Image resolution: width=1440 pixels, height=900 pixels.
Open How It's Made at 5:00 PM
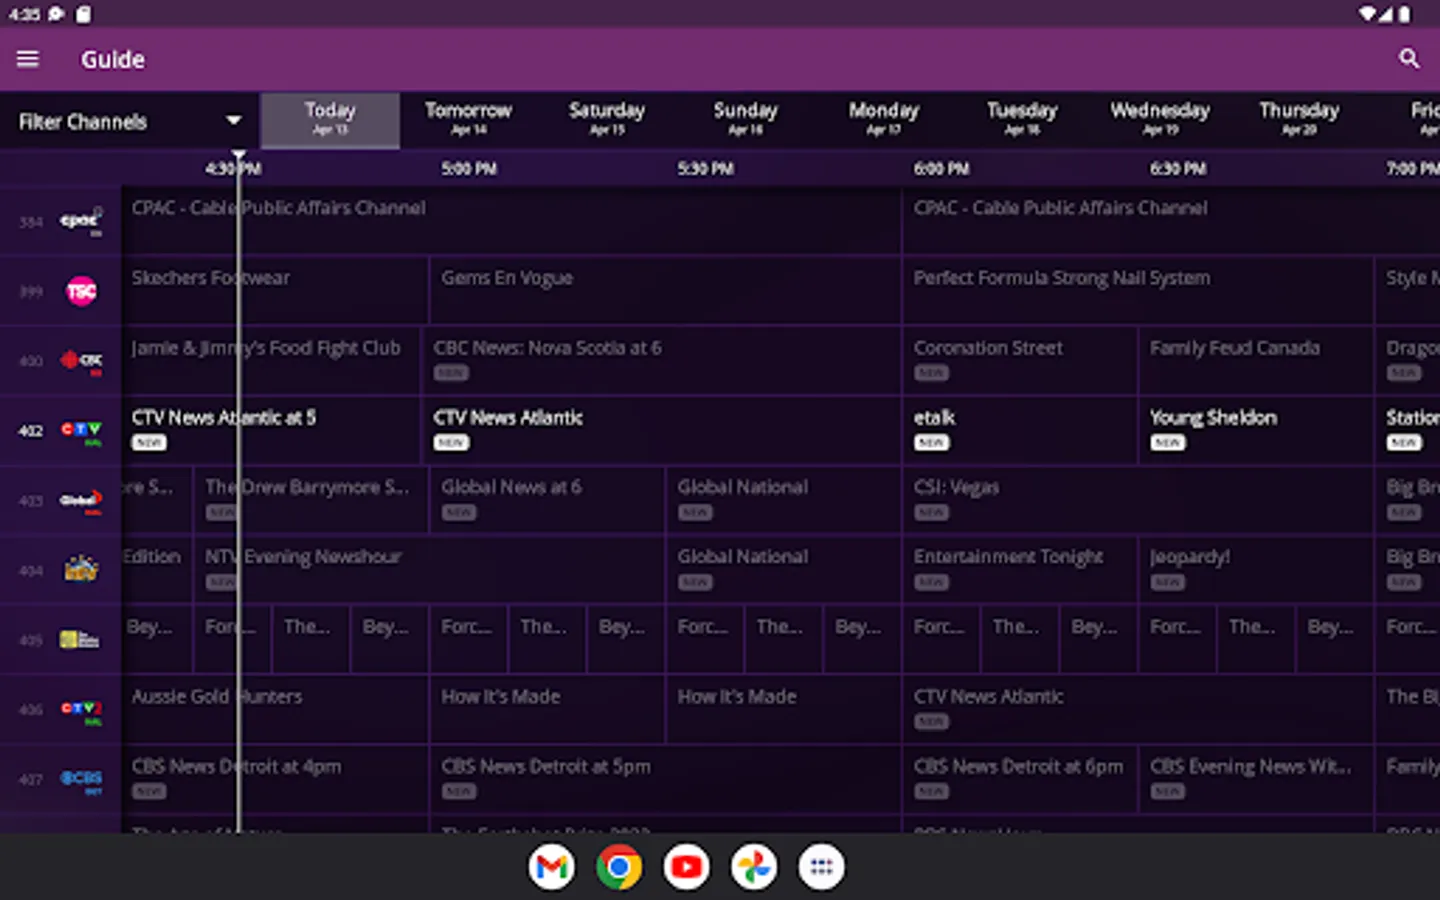point(548,709)
